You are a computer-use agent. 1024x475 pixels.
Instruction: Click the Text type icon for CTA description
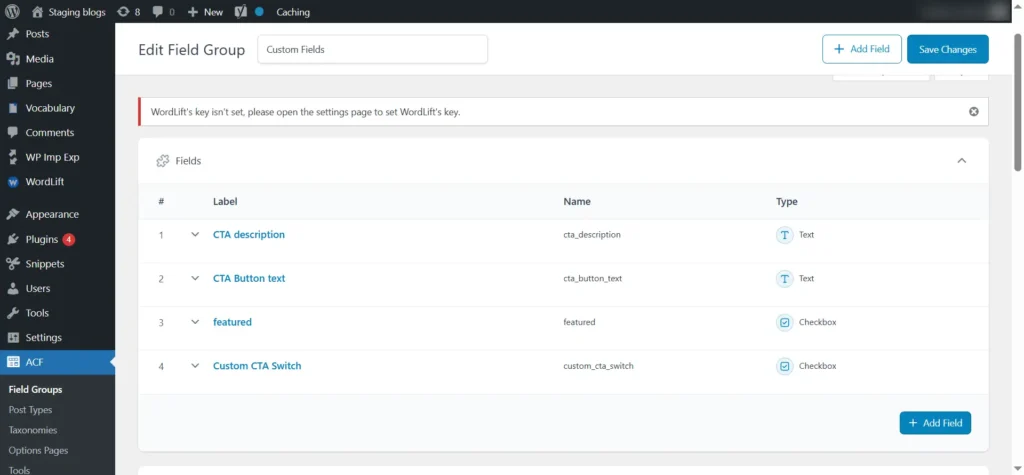pos(785,235)
